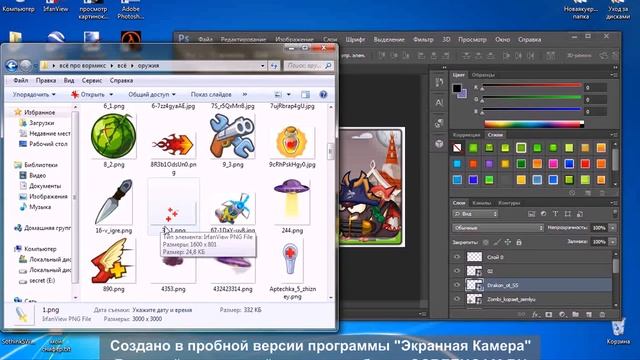Hide the layer named 02
The width and height of the screenshot is (640, 360).
pos(457,271)
